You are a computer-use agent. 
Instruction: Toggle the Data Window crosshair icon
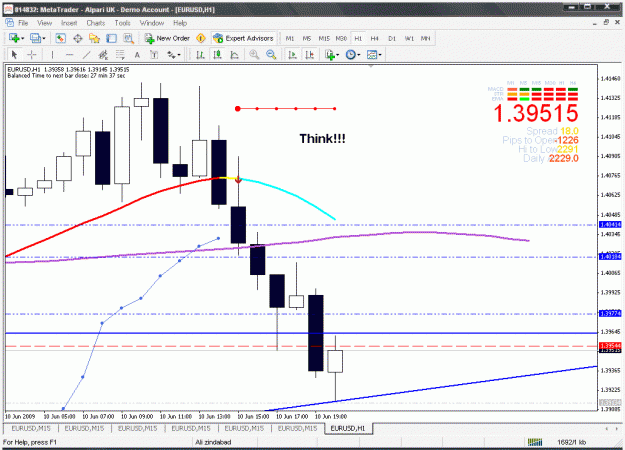click(78, 38)
